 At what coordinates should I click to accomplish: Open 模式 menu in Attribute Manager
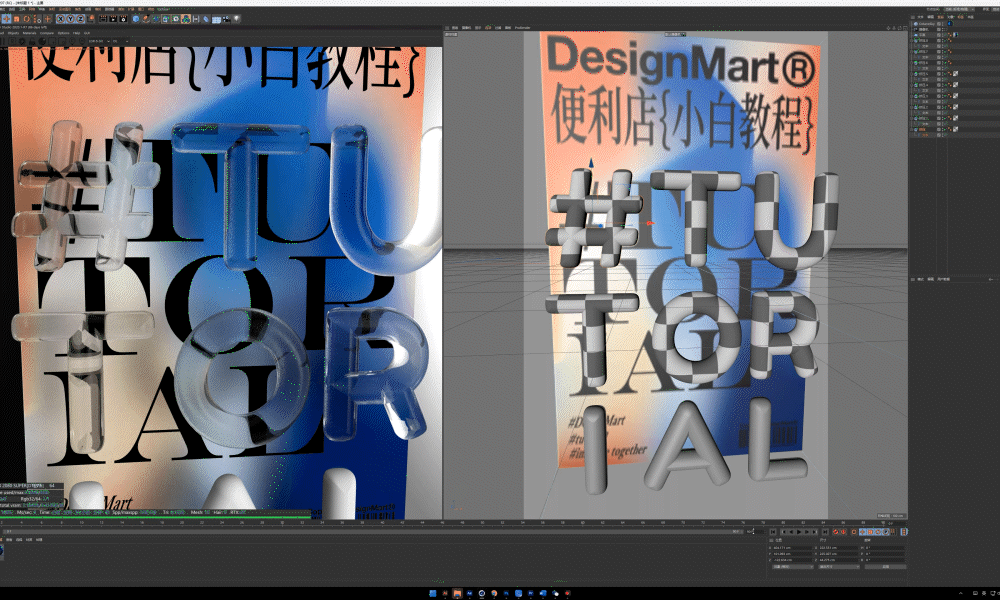[x=920, y=279]
